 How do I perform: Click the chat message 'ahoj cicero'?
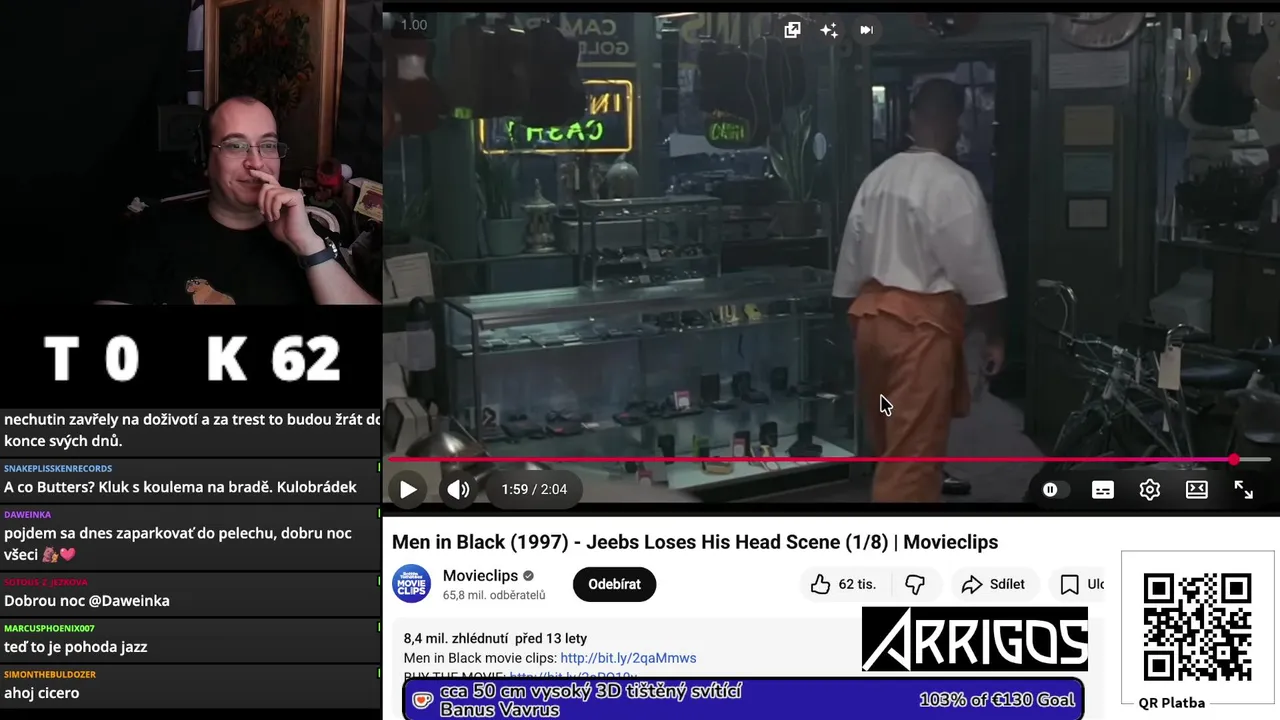pos(42,693)
